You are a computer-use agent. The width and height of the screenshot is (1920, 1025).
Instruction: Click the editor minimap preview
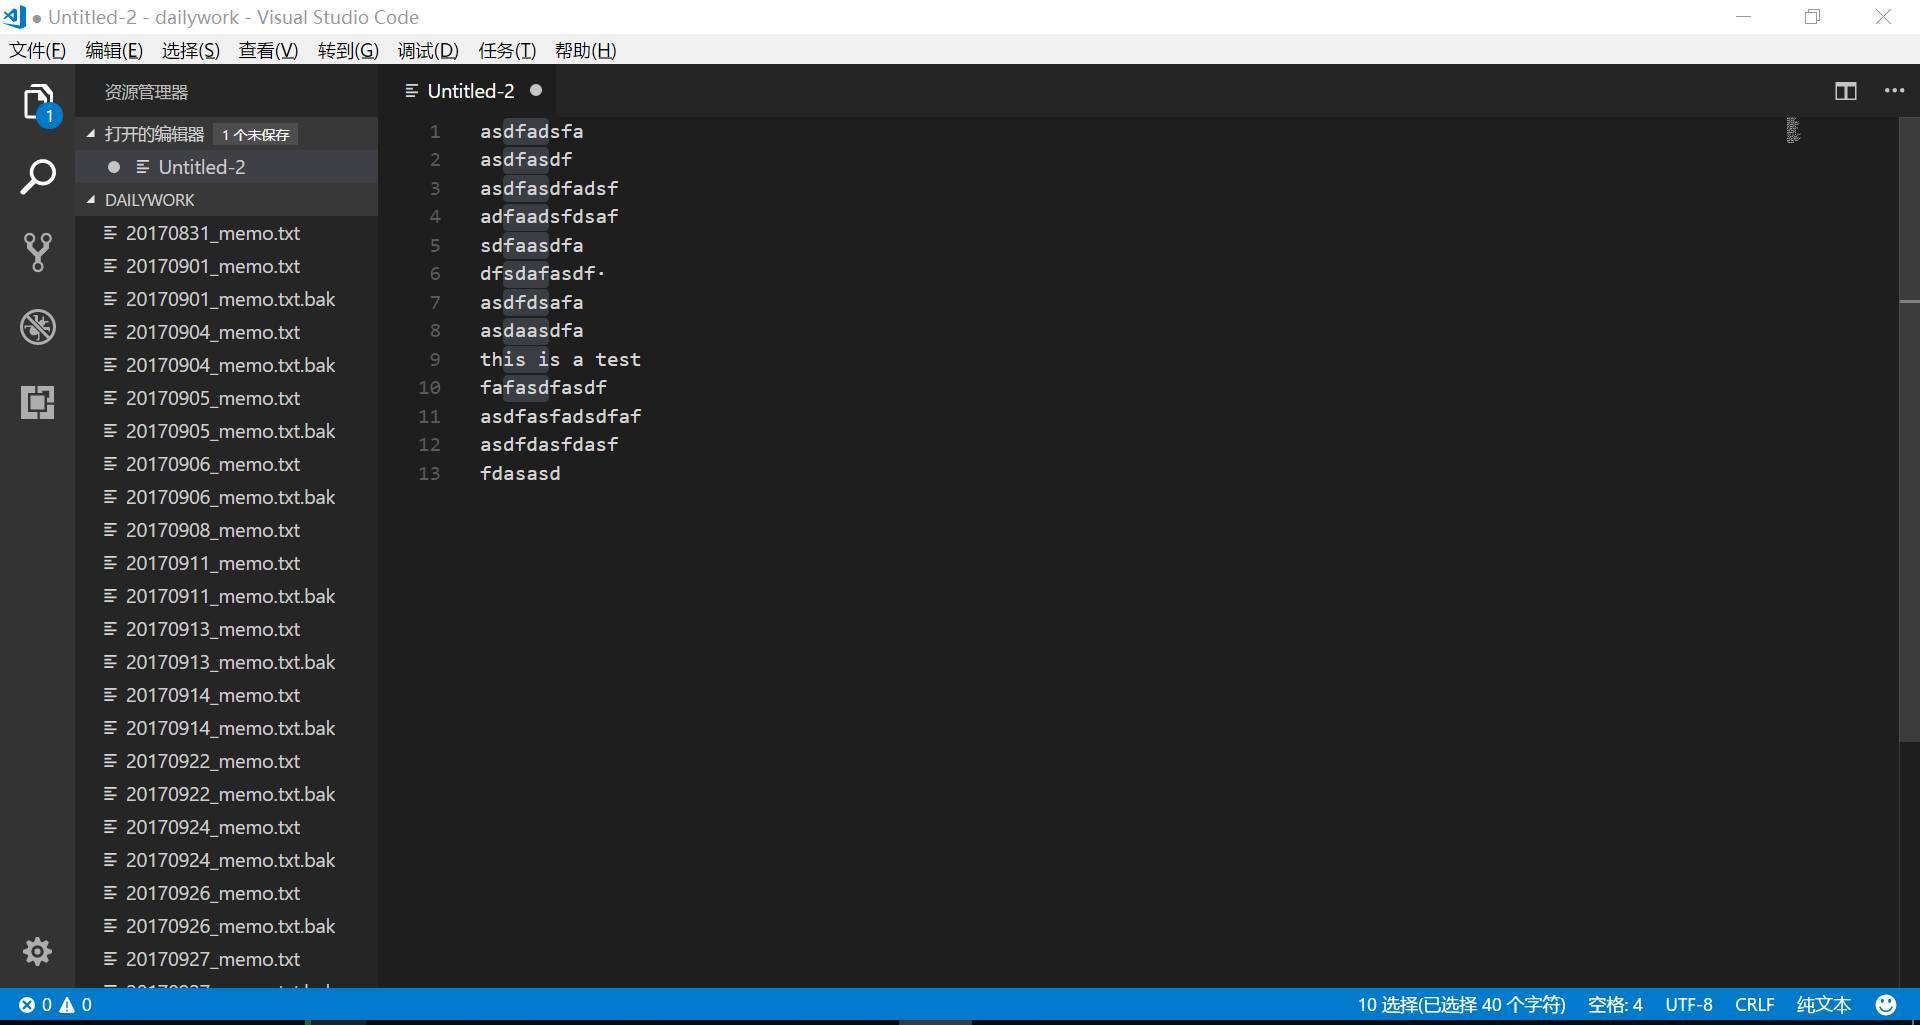(x=1793, y=130)
